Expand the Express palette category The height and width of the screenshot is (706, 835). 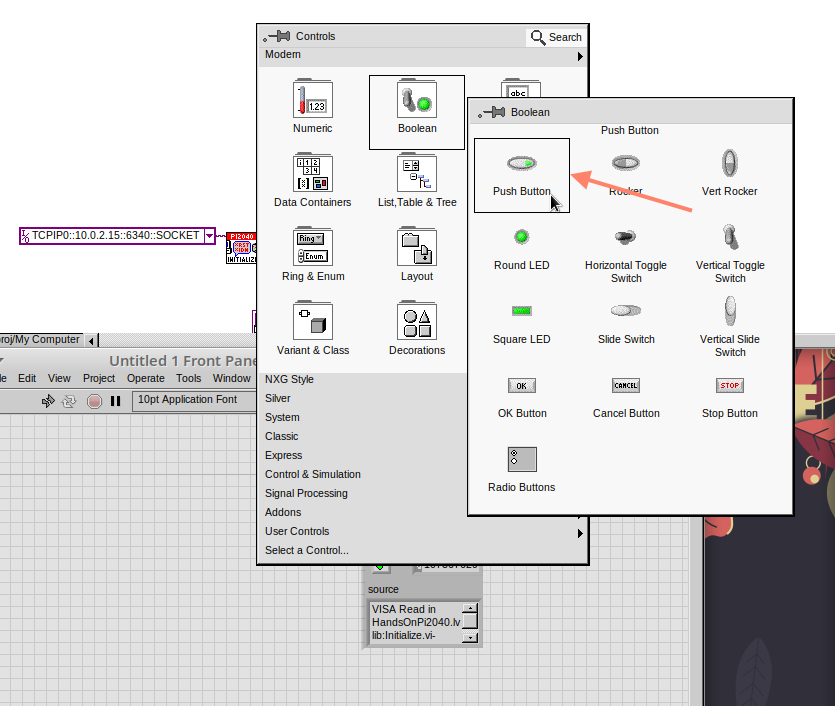point(283,455)
